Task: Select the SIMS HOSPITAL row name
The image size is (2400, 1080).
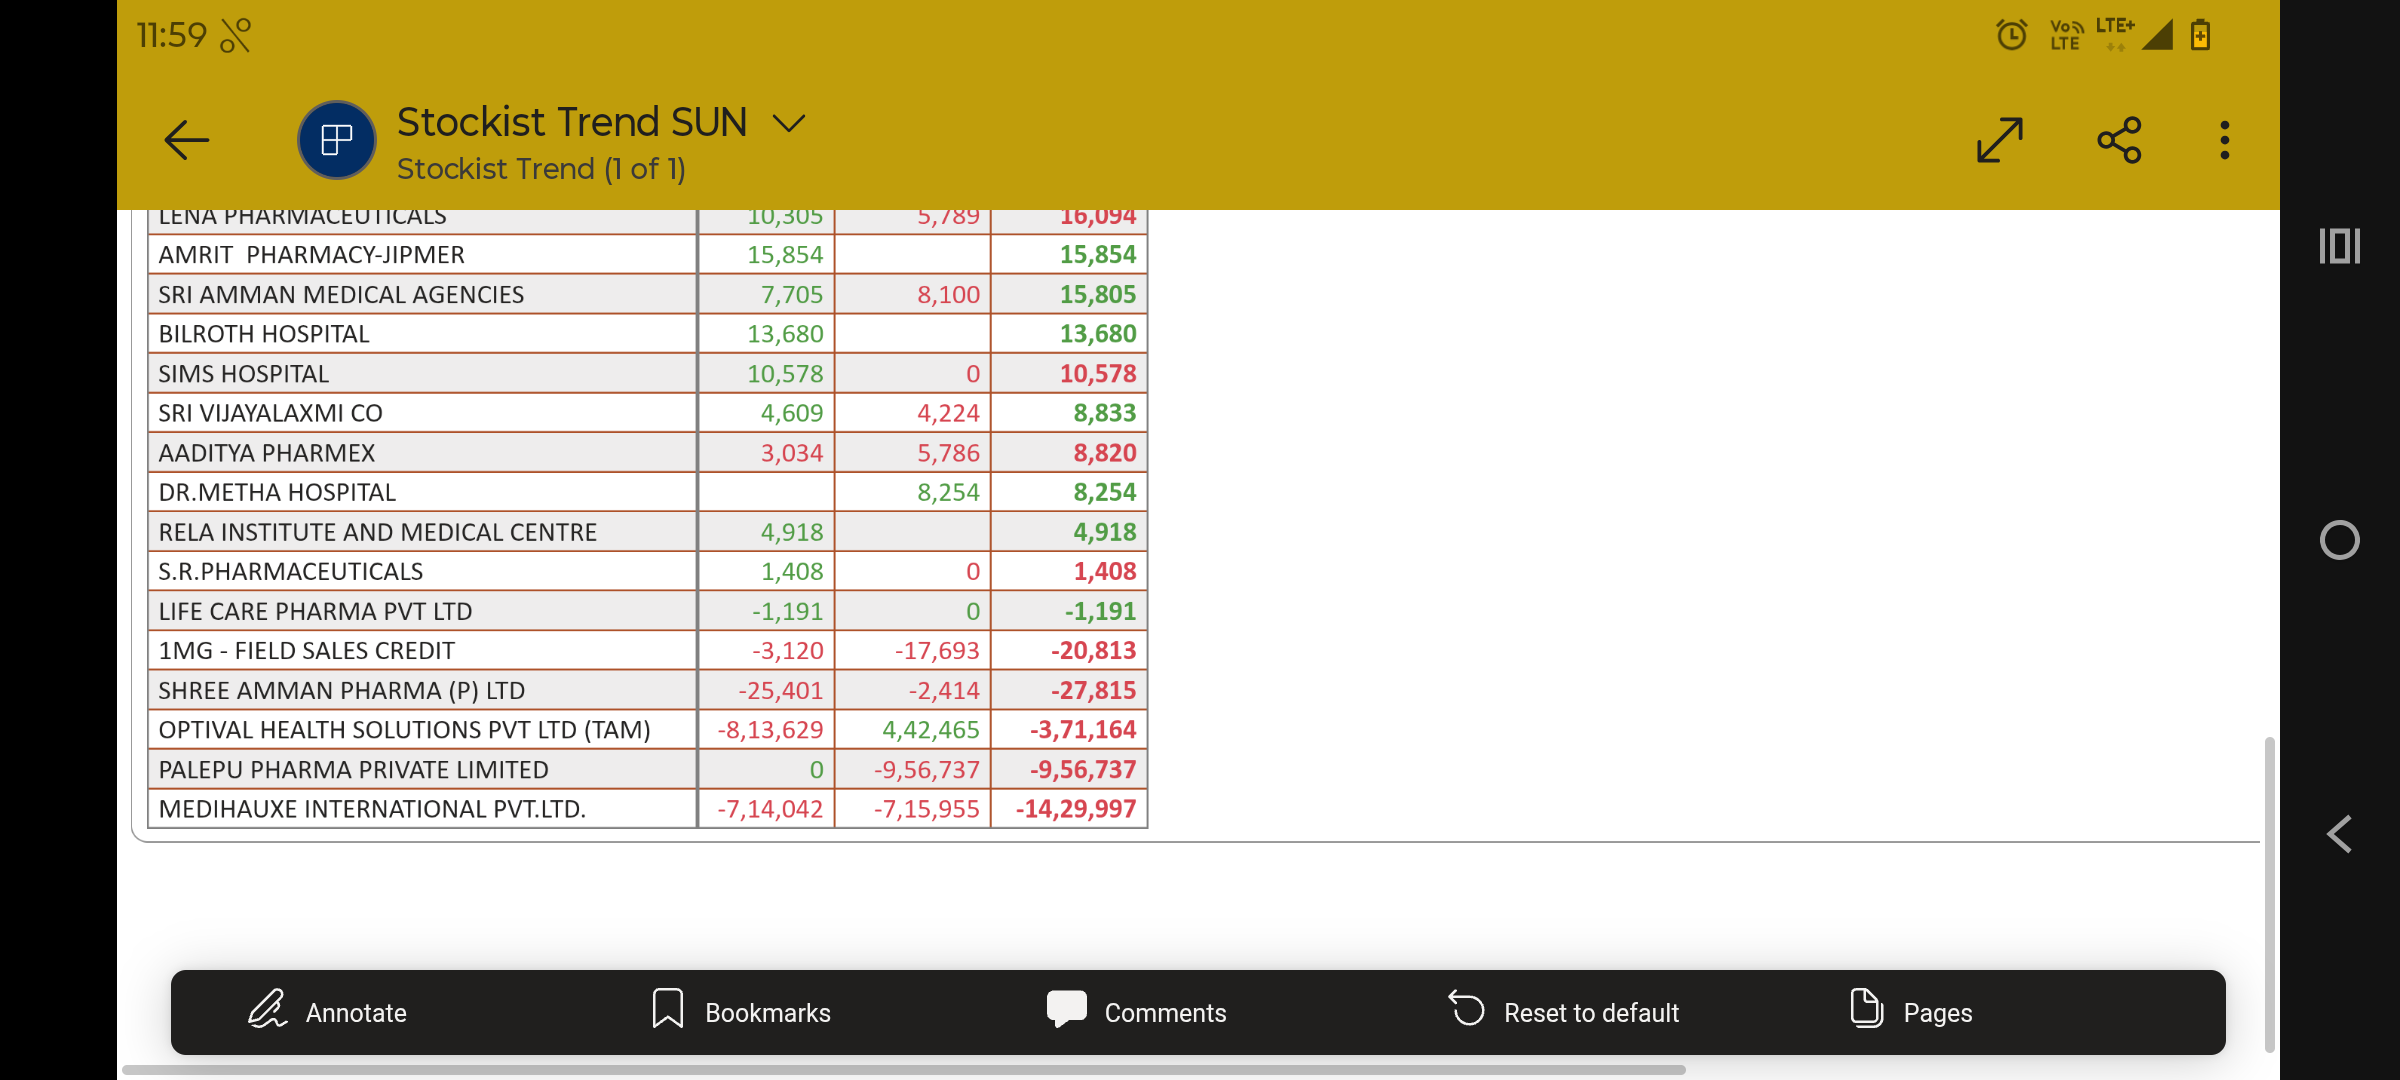Action: (x=243, y=374)
